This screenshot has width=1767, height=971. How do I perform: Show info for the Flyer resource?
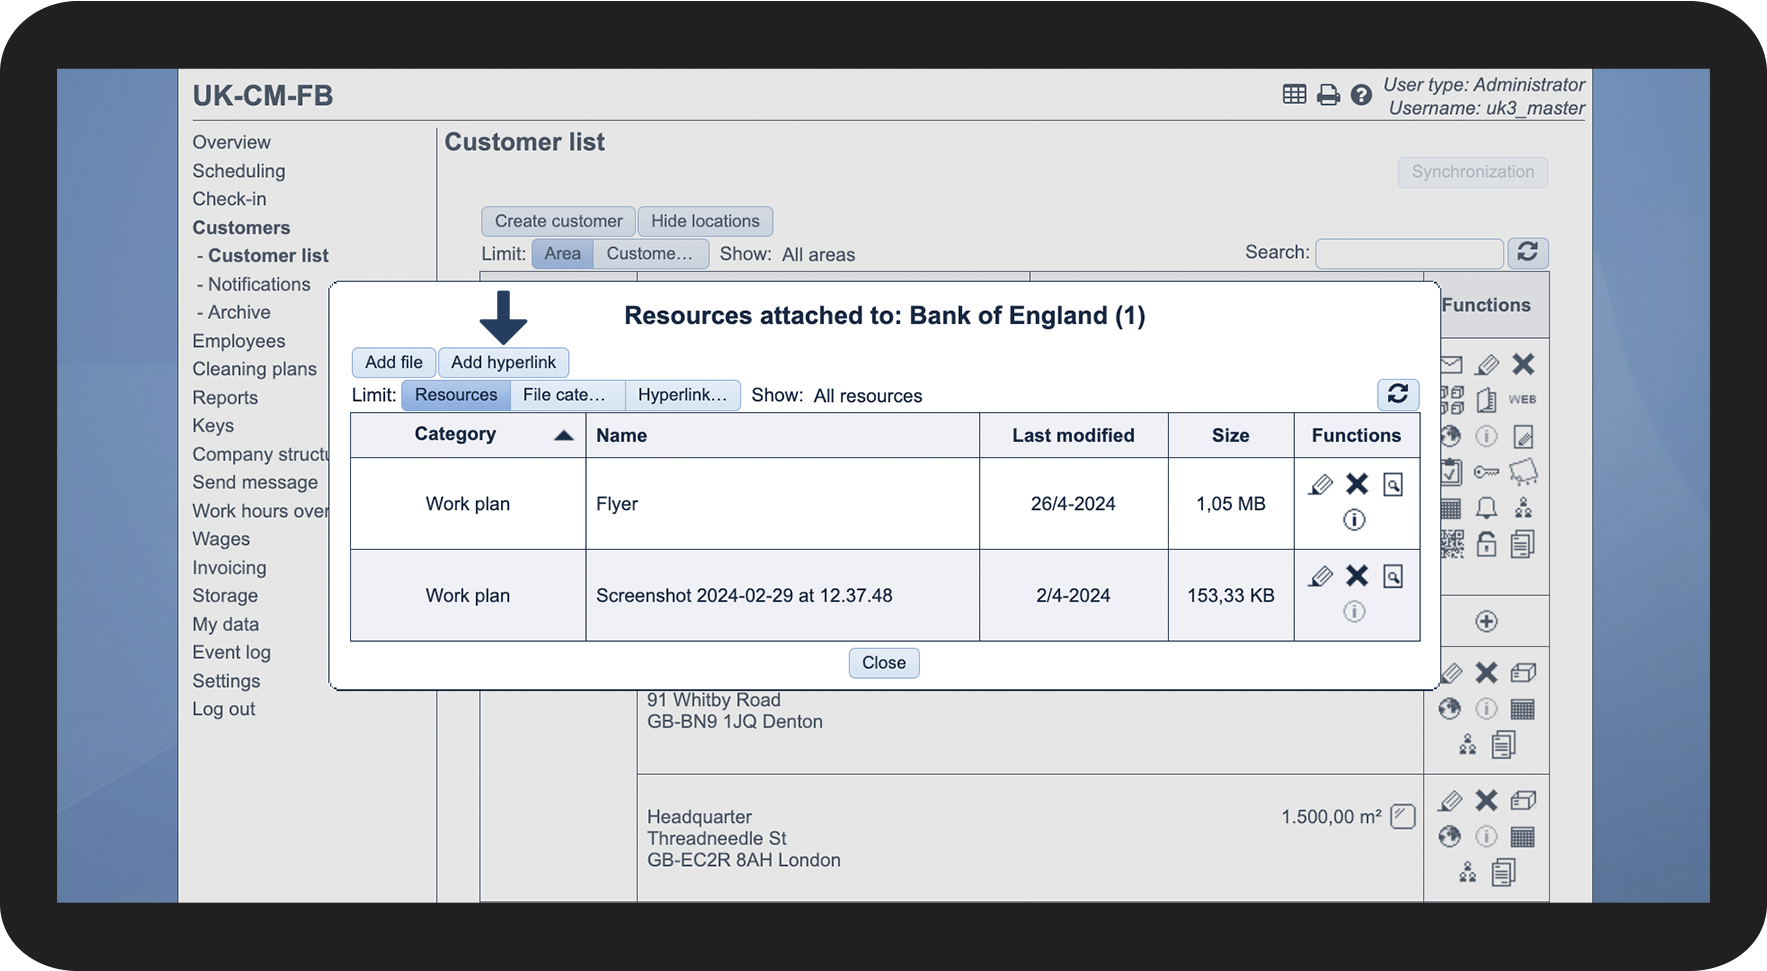coord(1354,520)
